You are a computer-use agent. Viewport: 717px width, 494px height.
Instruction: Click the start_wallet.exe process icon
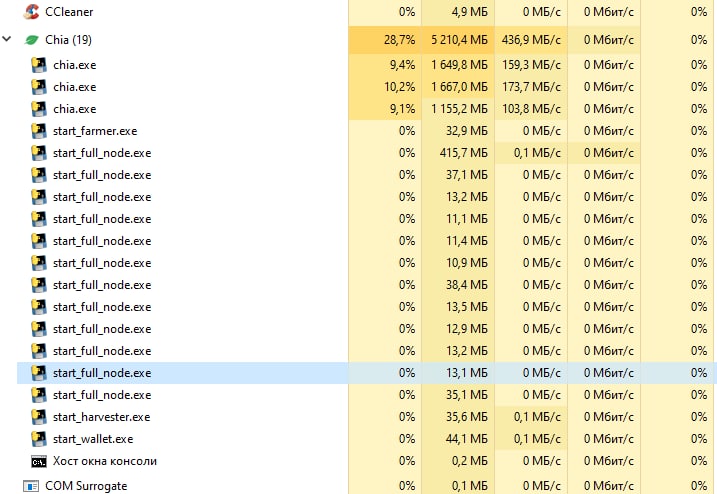point(39,439)
